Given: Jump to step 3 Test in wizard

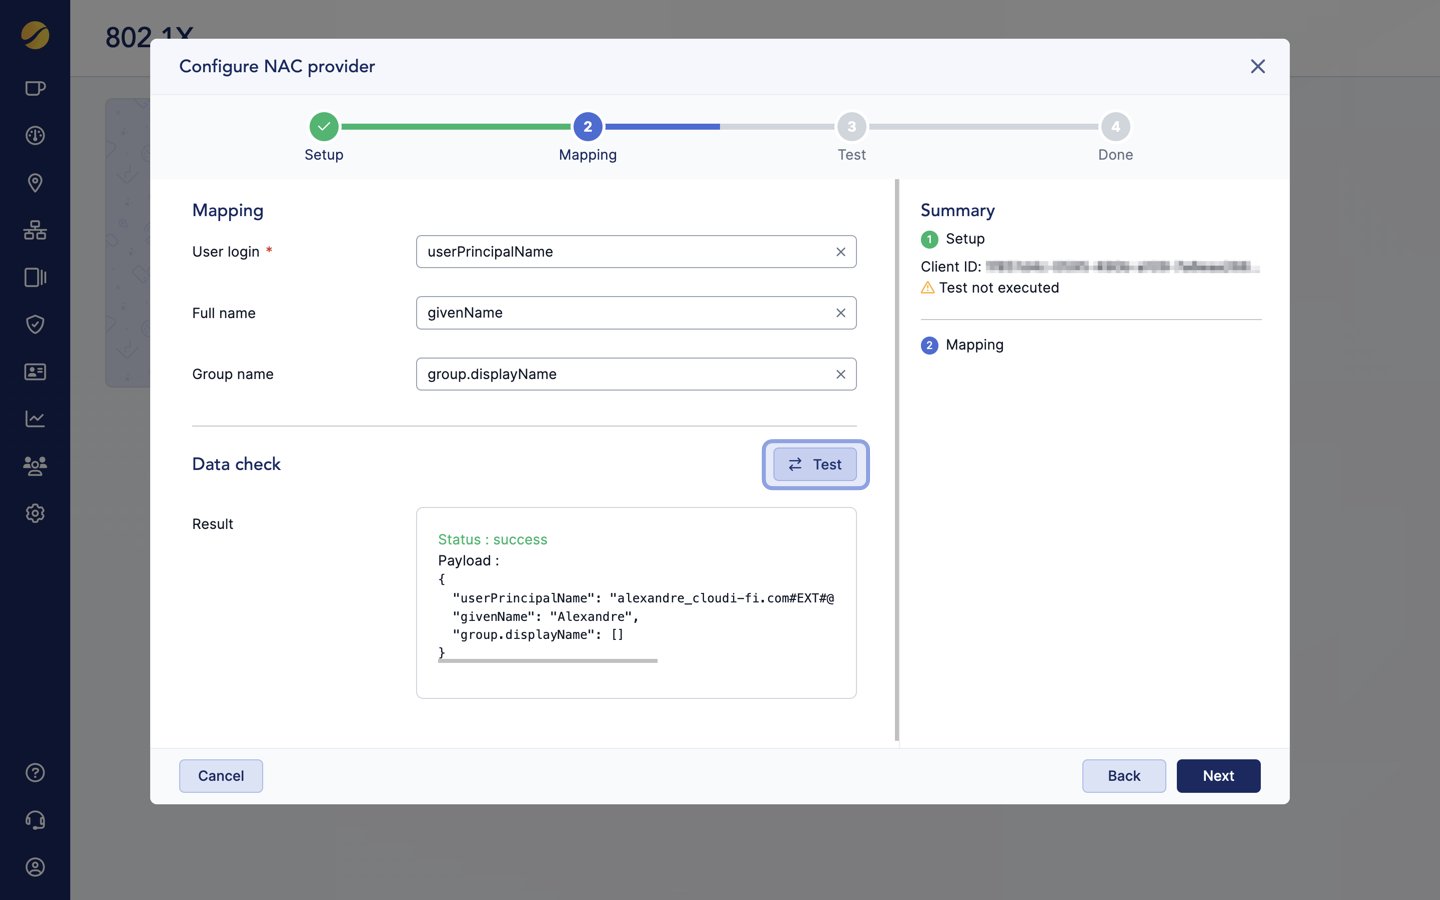Looking at the screenshot, I should point(851,127).
